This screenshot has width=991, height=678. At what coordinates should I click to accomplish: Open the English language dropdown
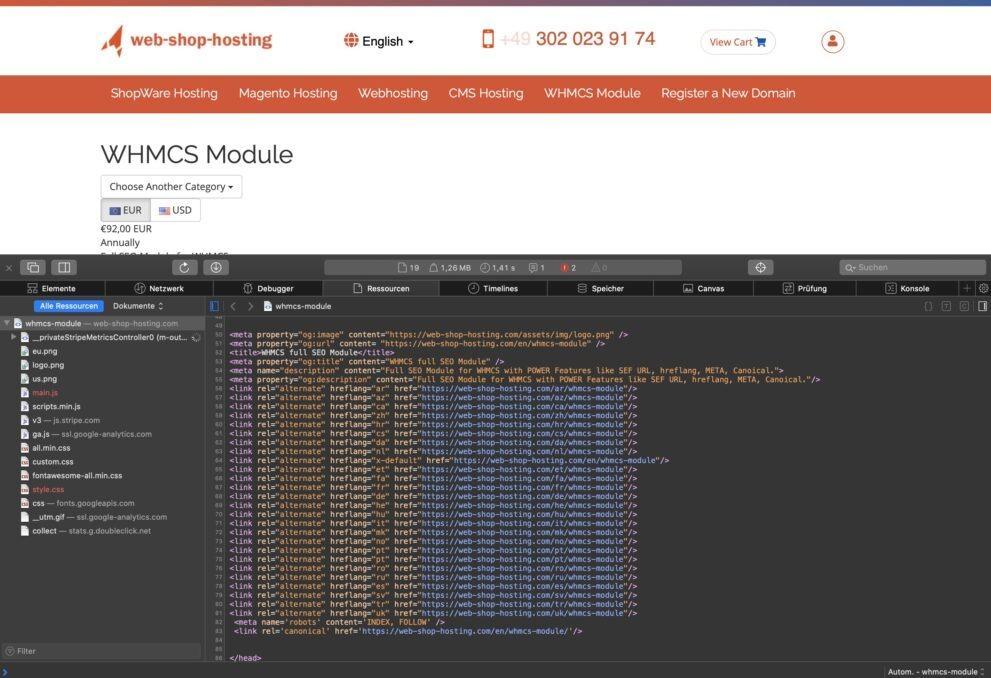pos(379,41)
